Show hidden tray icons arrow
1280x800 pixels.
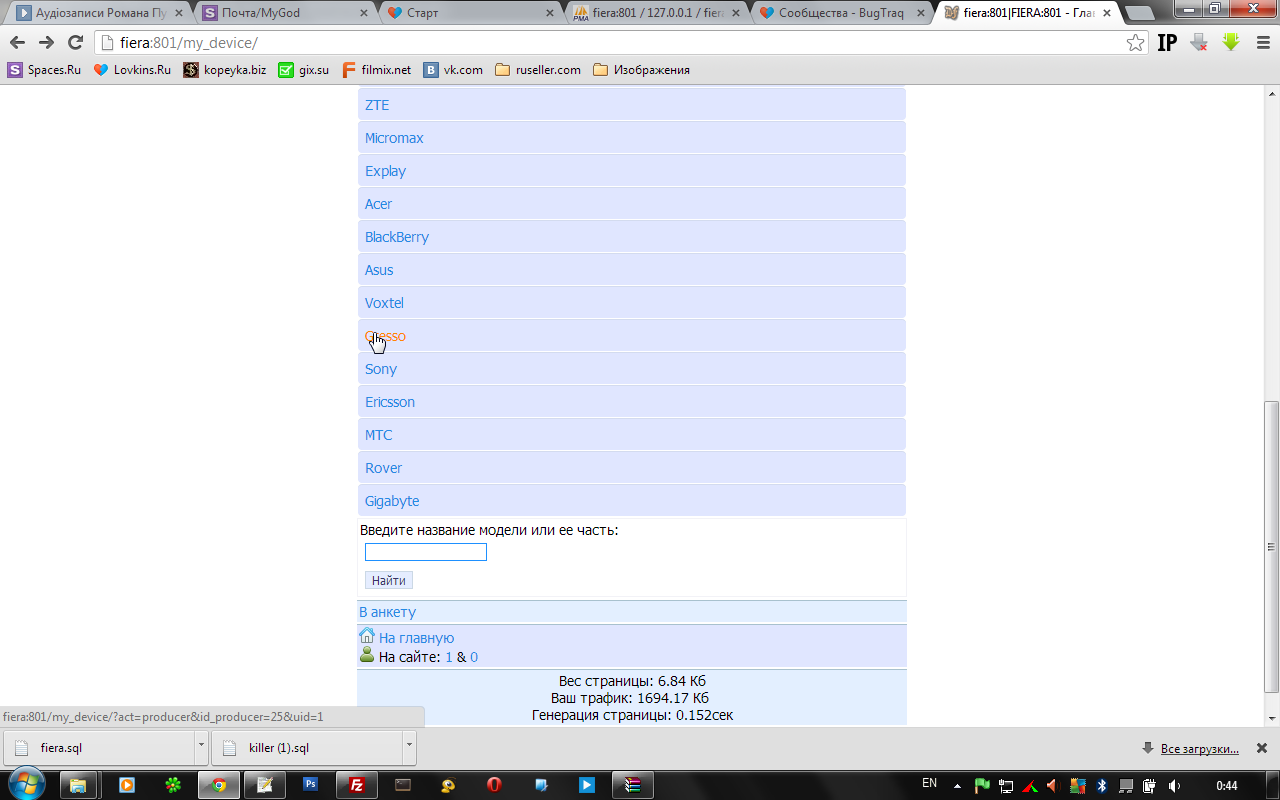(x=958, y=785)
